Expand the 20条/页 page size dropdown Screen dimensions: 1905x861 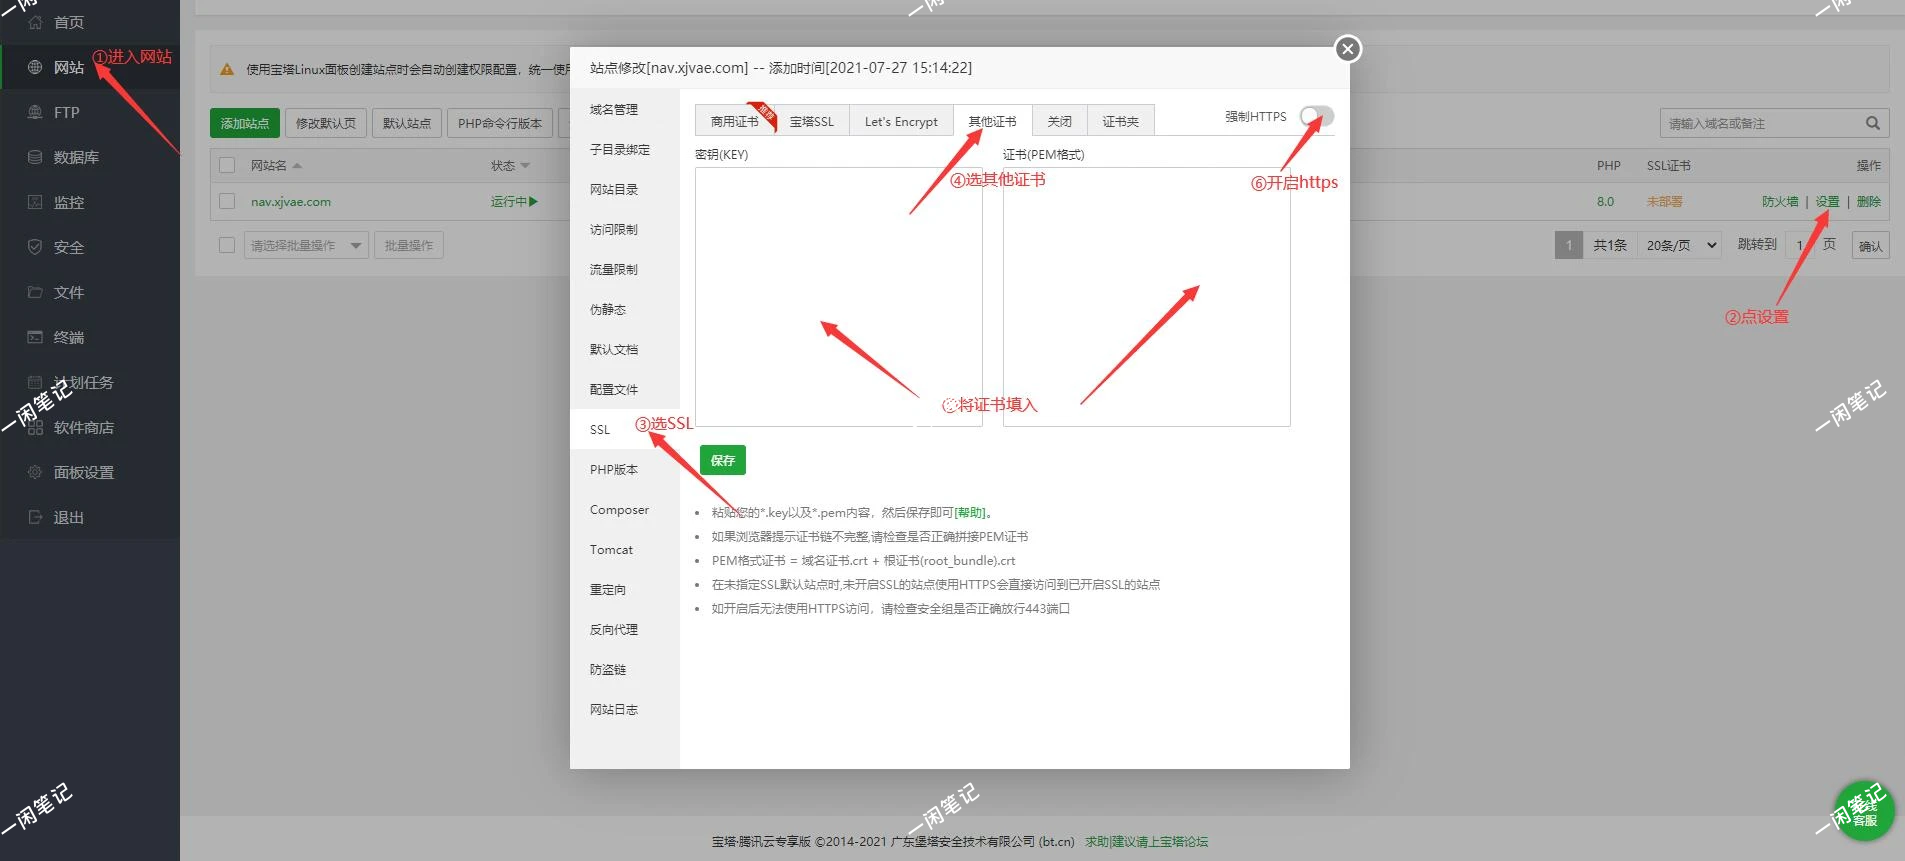(x=1678, y=245)
